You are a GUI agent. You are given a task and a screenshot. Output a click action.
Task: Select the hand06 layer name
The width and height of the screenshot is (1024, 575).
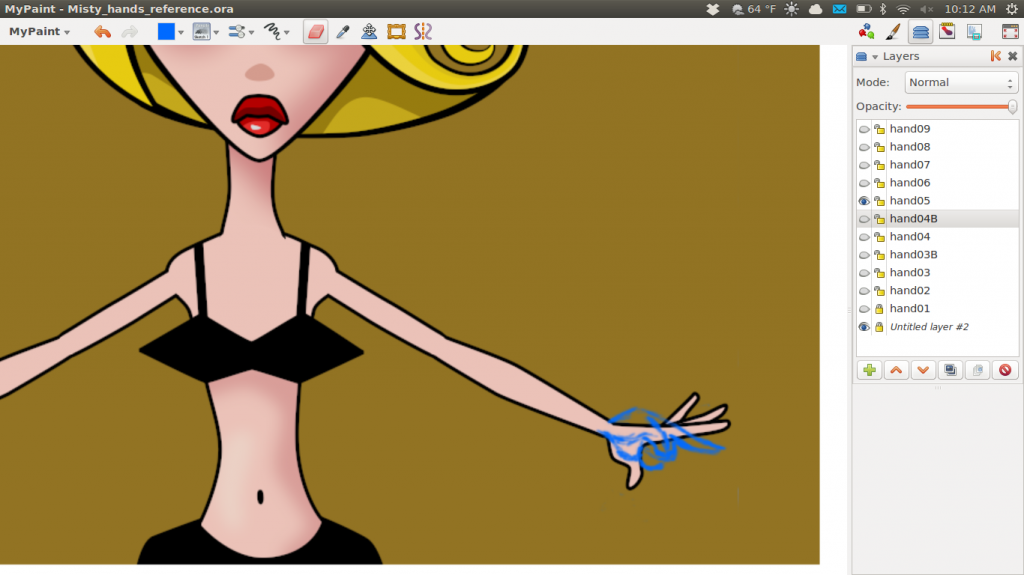tap(910, 183)
